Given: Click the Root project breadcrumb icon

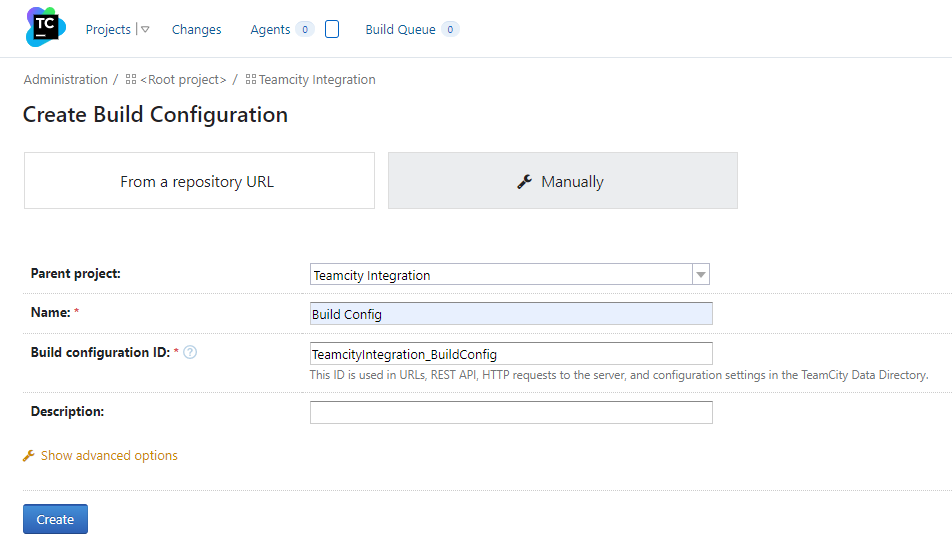Looking at the screenshot, I should 131,80.
